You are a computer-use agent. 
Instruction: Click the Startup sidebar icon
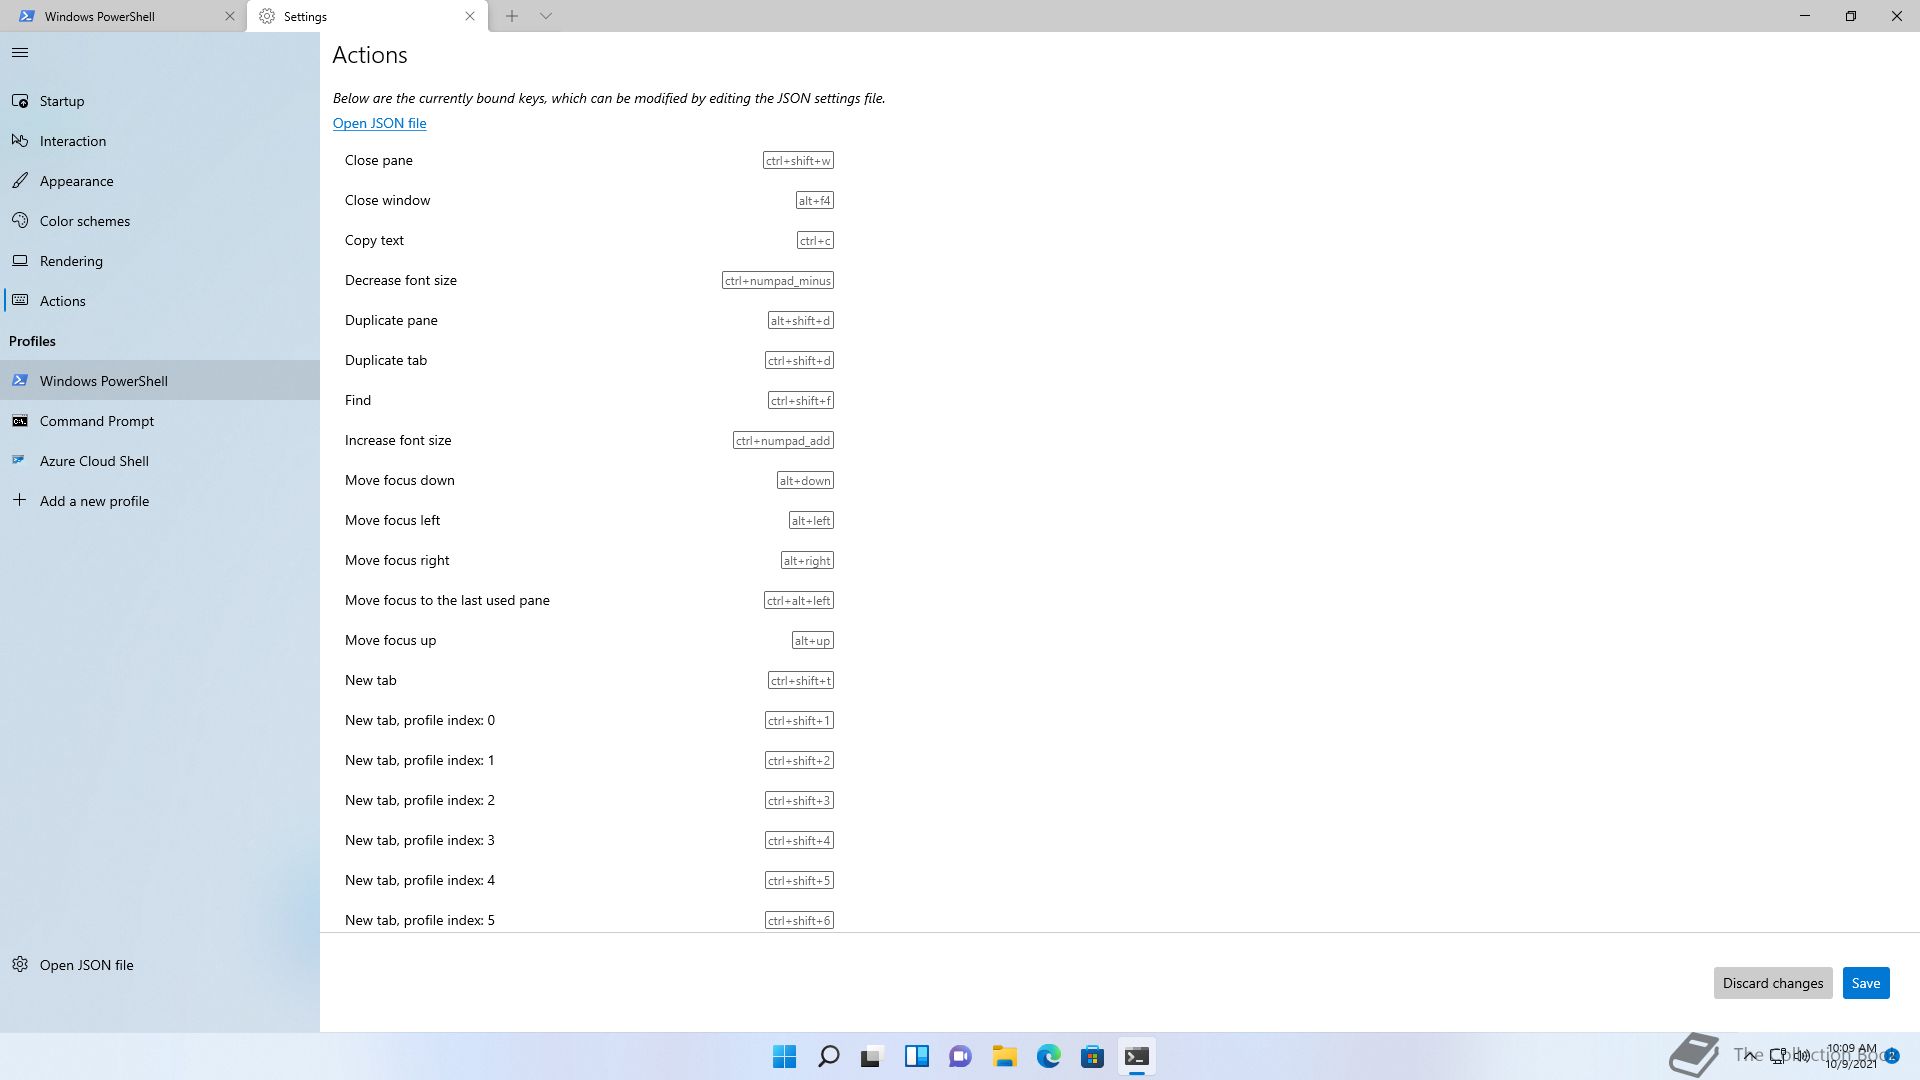tap(20, 101)
